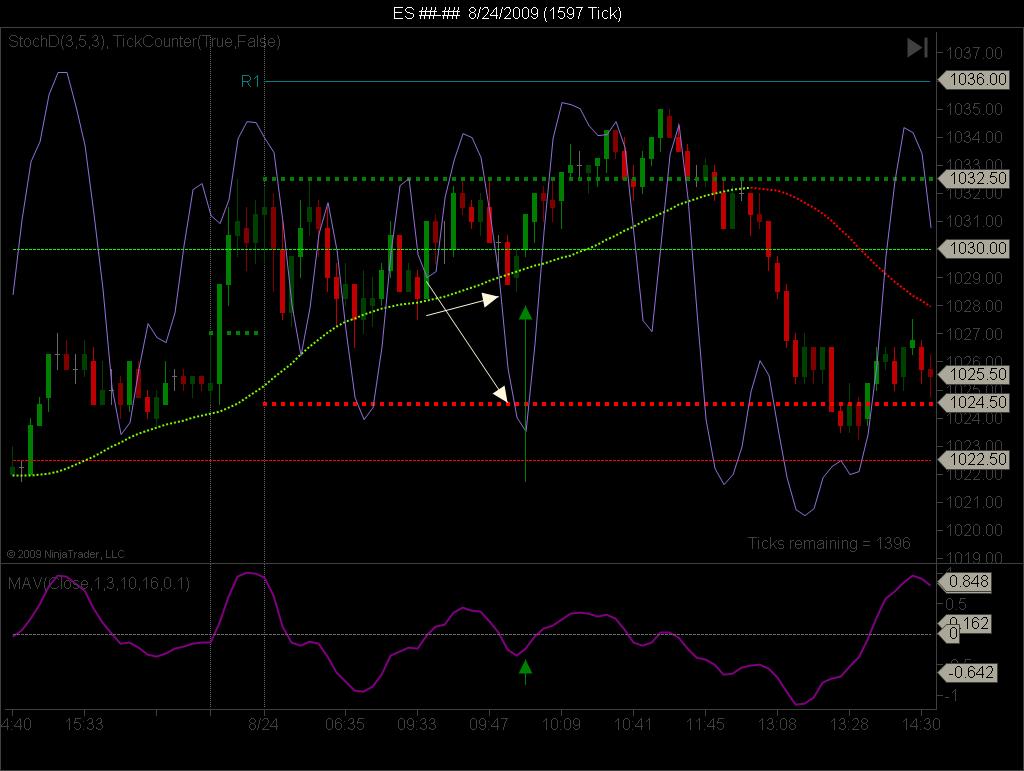Screen dimensions: 1024x771
Task: Click the 13:28 time axis label
Action: (849, 724)
